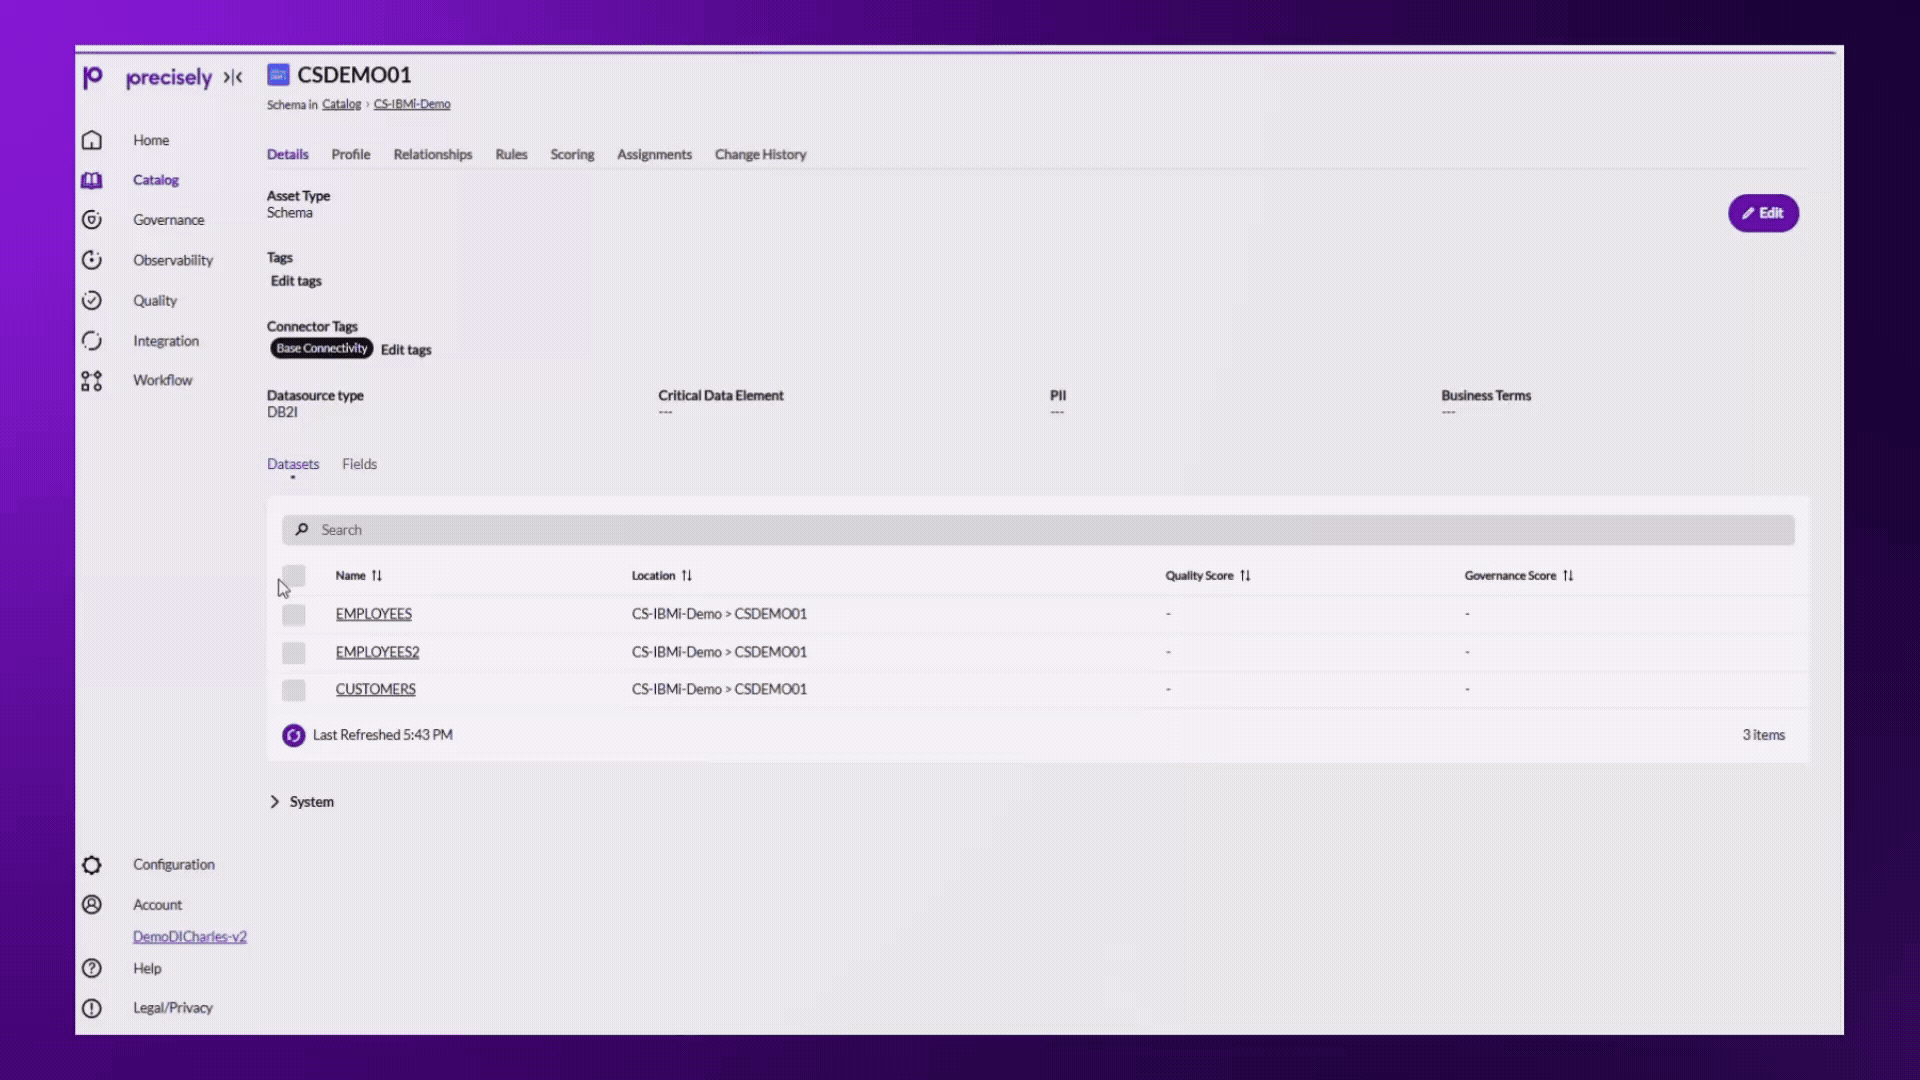Viewport: 1920px width, 1080px height.
Task: Click the Edit button
Action: [1763, 213]
